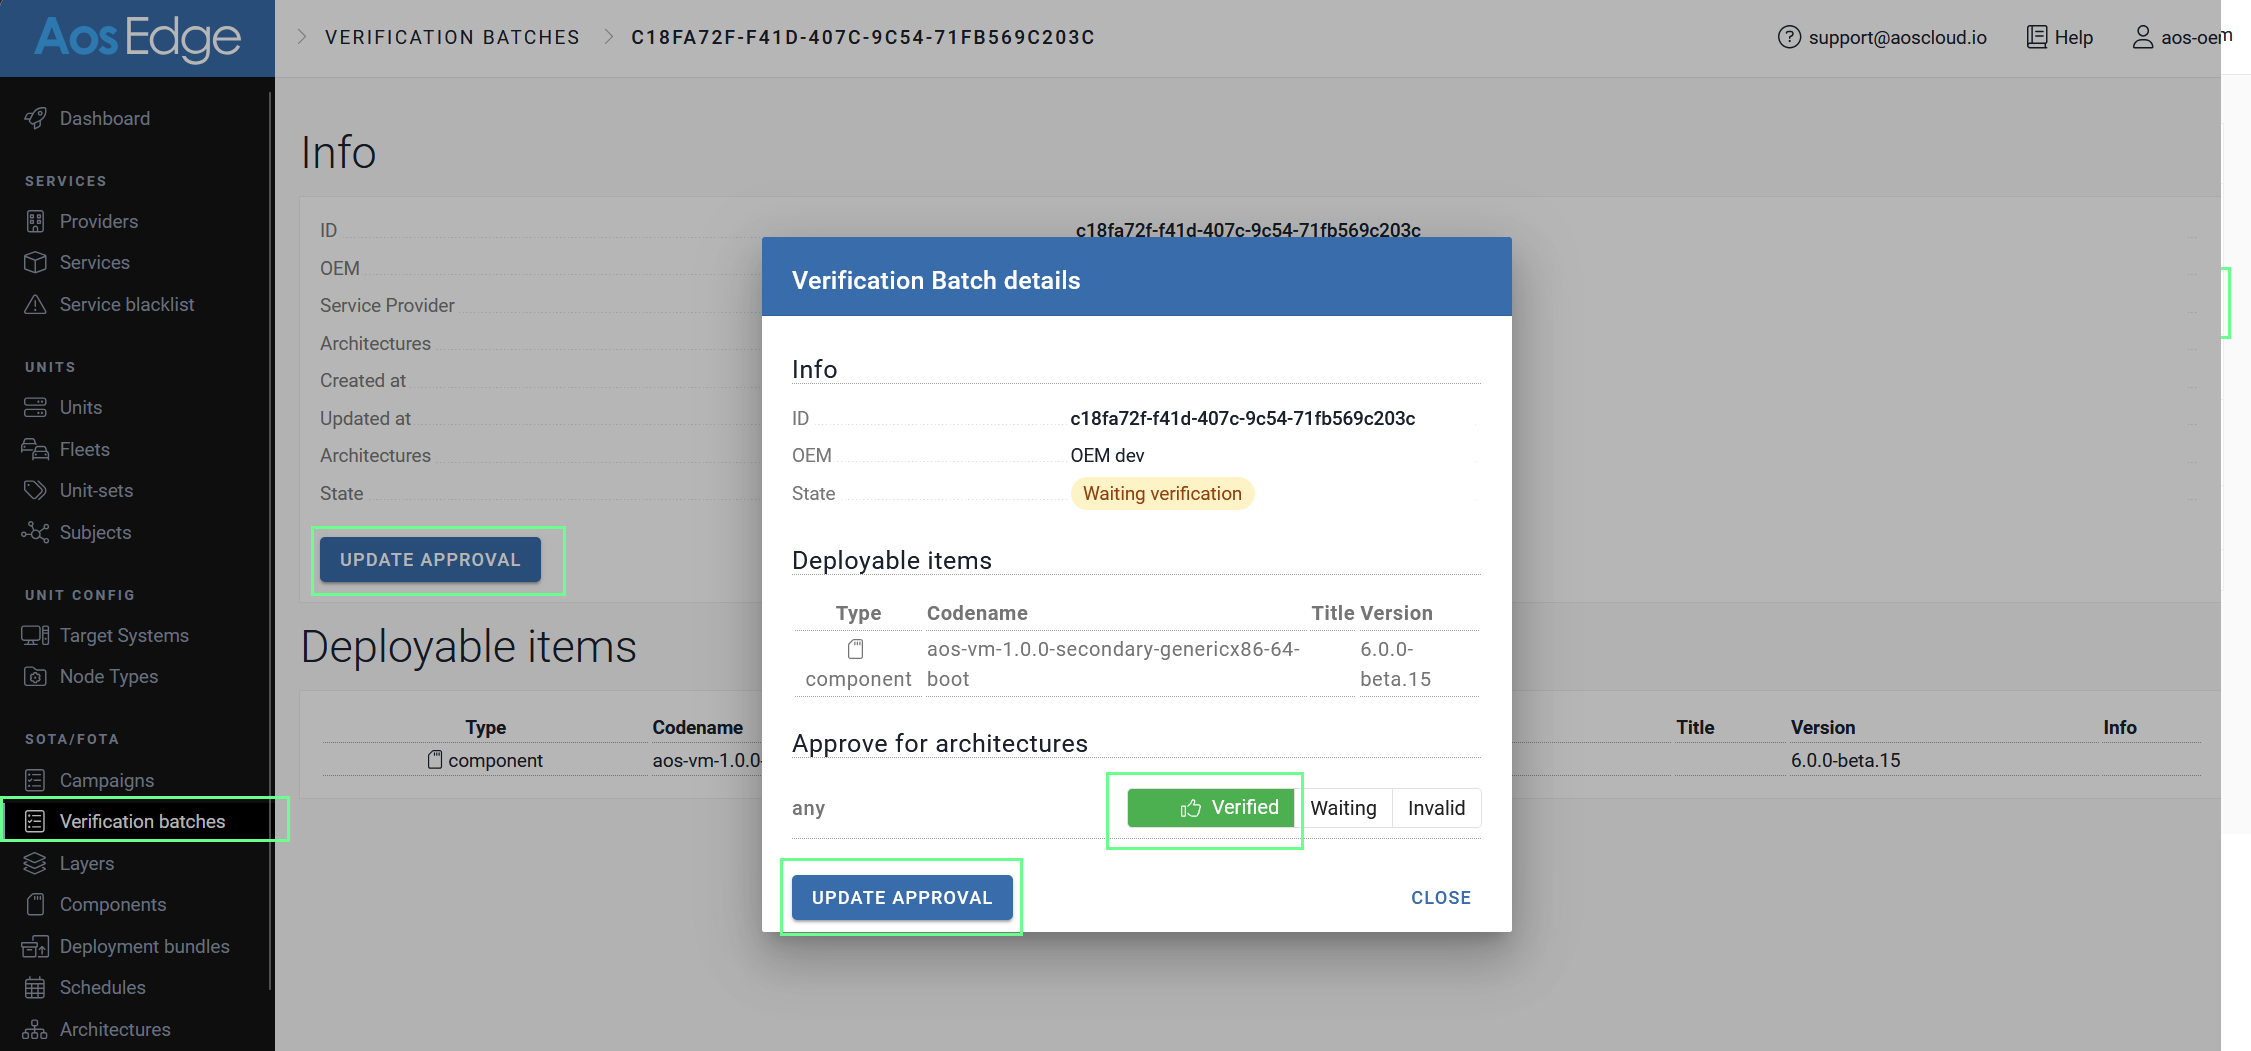This screenshot has width=2251, height=1051.
Task: Click the Service blacklist warning icon
Action: click(x=35, y=304)
